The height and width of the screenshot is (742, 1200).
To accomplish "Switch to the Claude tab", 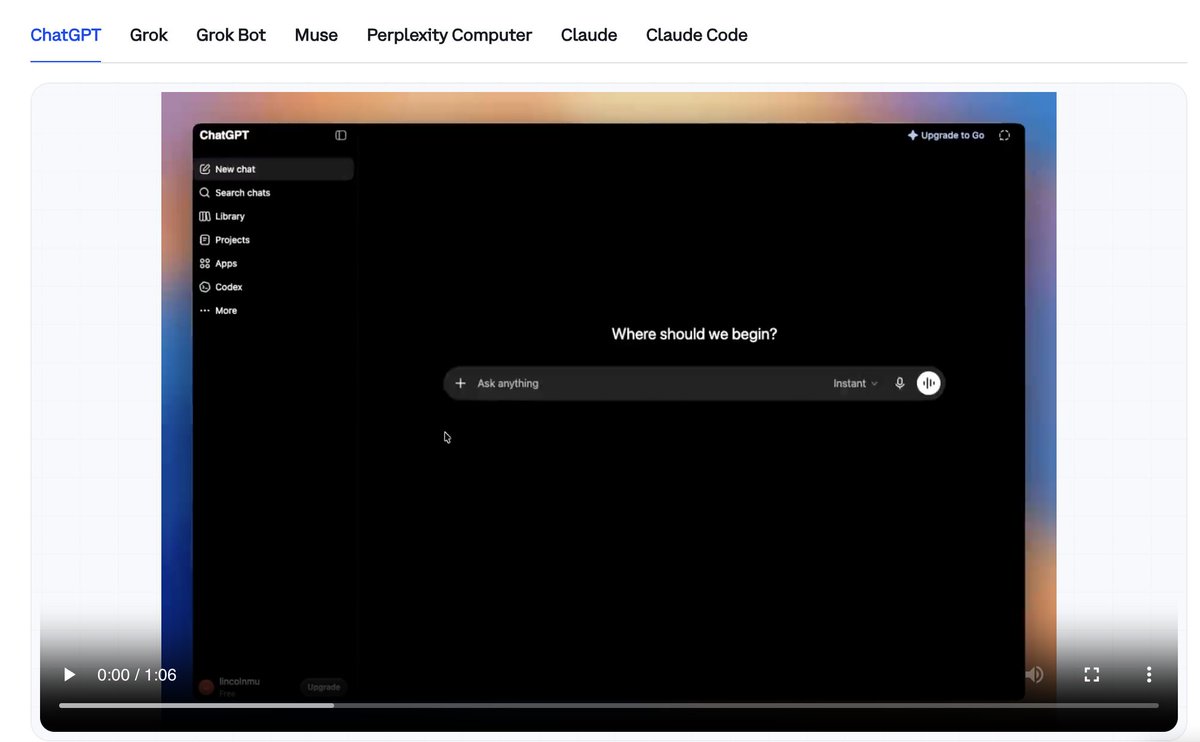I will 589,35.
